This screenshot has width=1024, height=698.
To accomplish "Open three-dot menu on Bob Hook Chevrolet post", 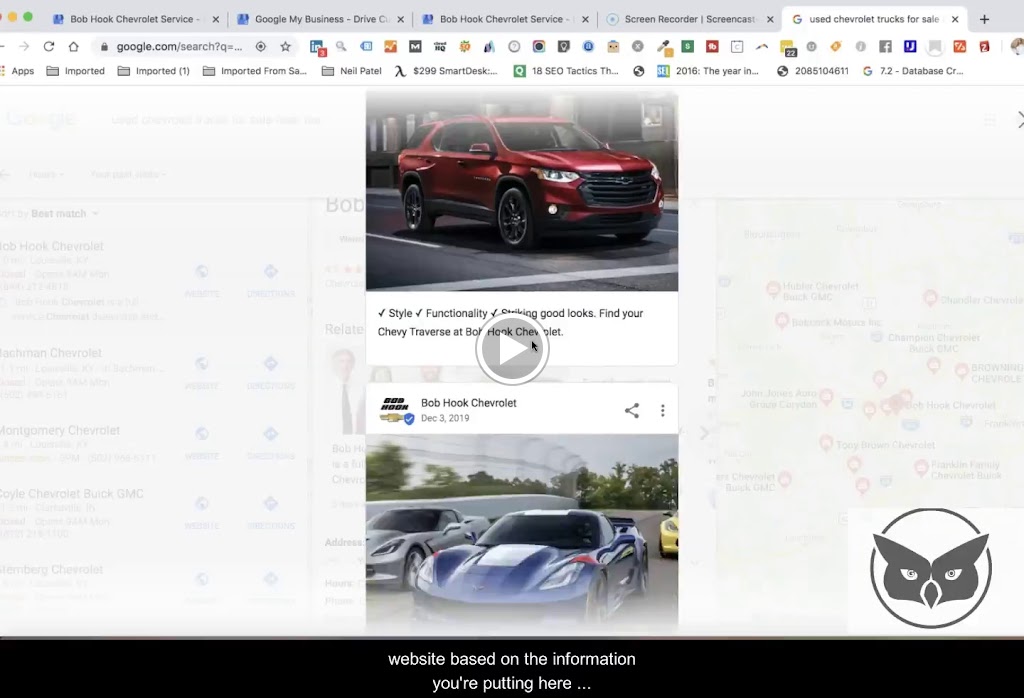I will click(662, 410).
